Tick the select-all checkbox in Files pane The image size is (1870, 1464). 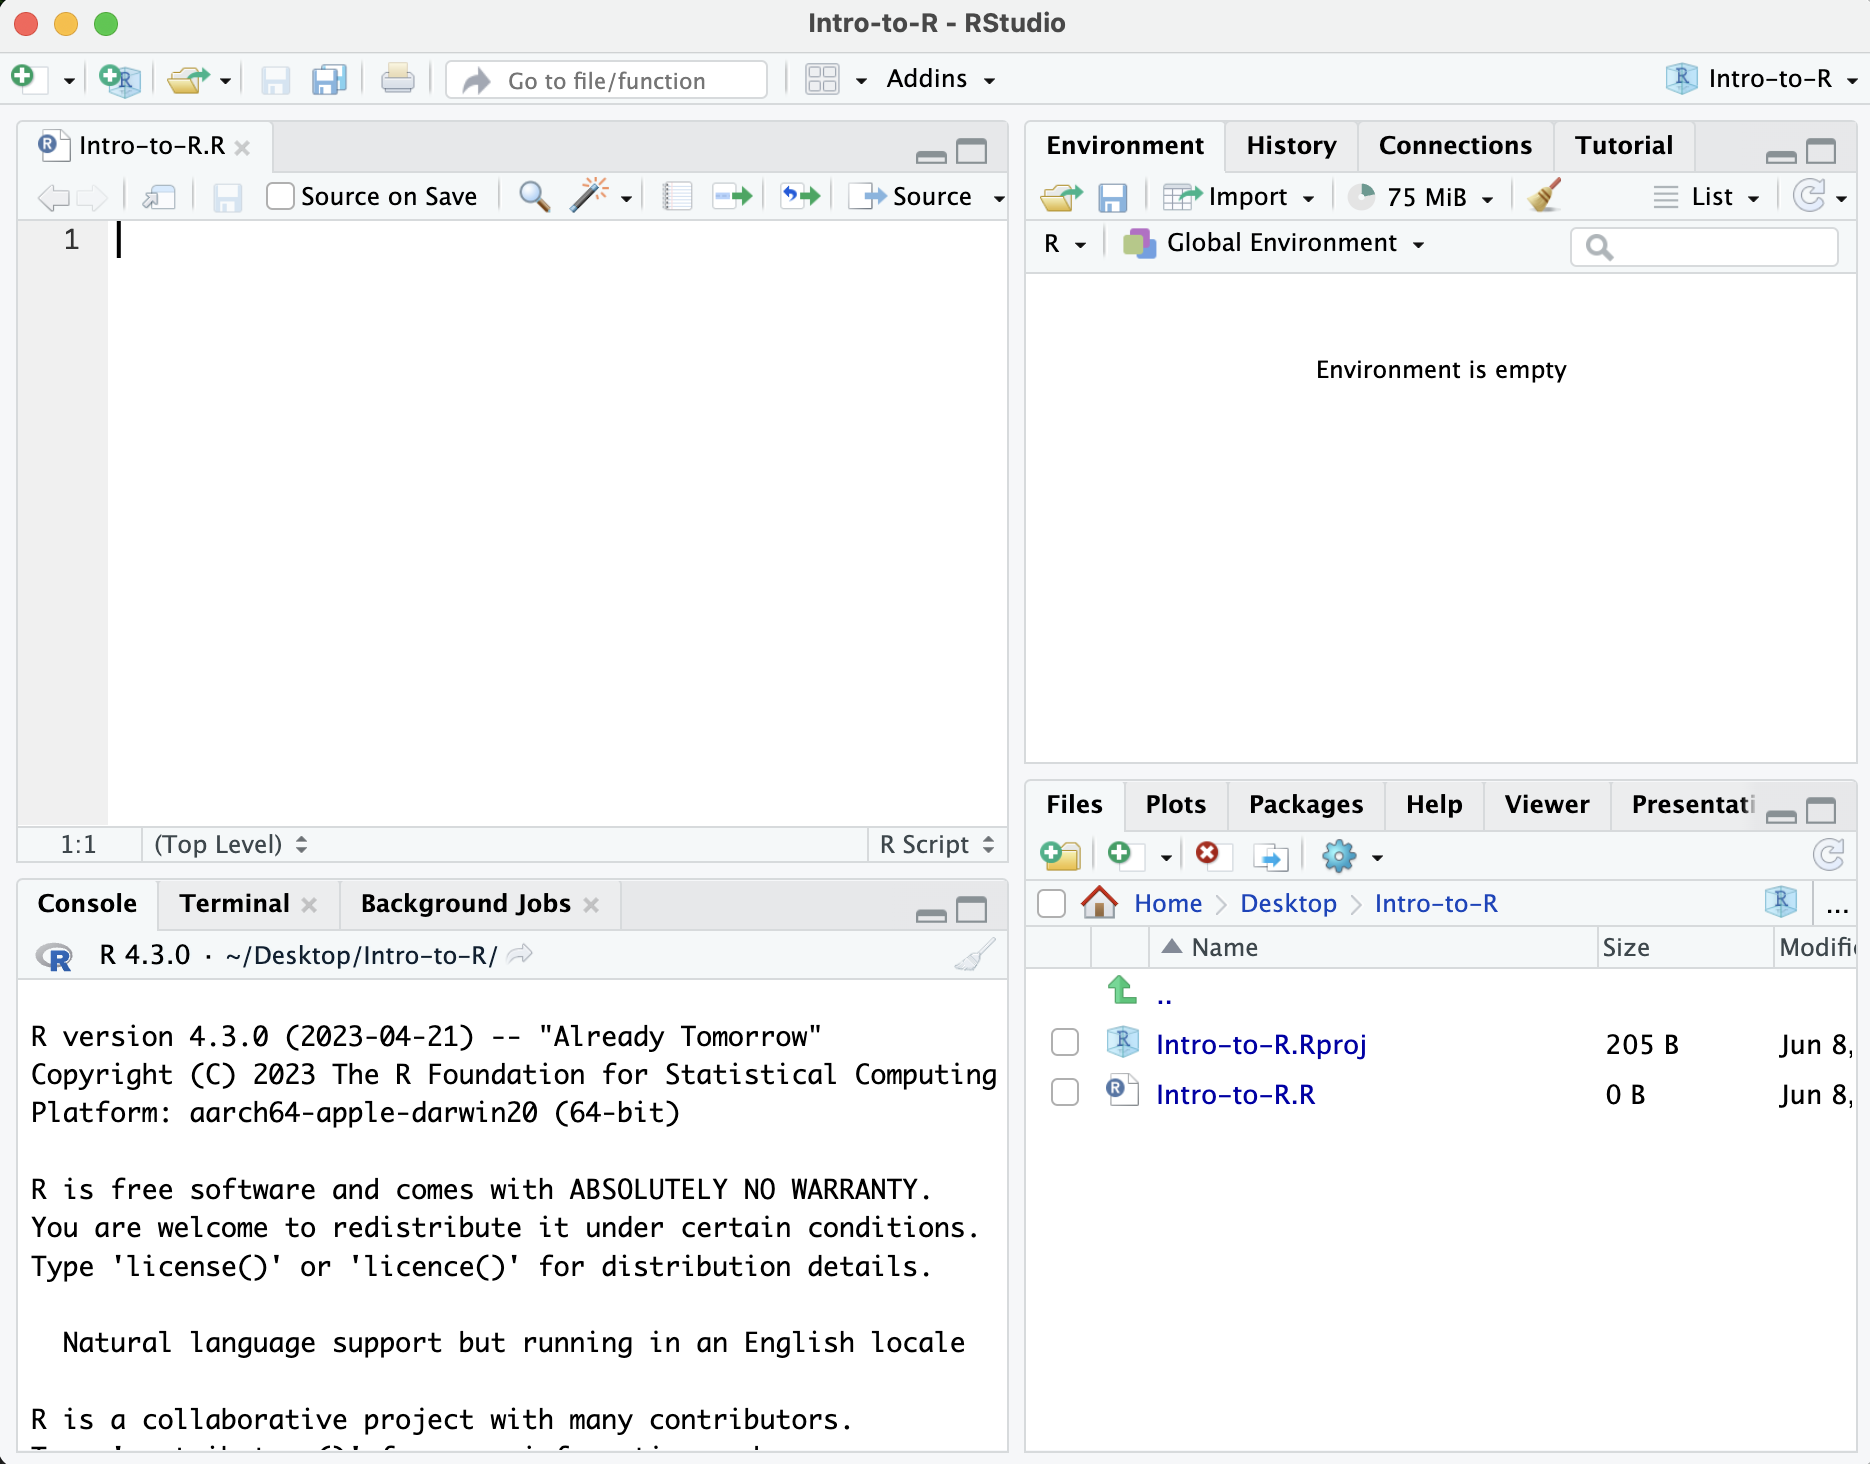click(1051, 903)
